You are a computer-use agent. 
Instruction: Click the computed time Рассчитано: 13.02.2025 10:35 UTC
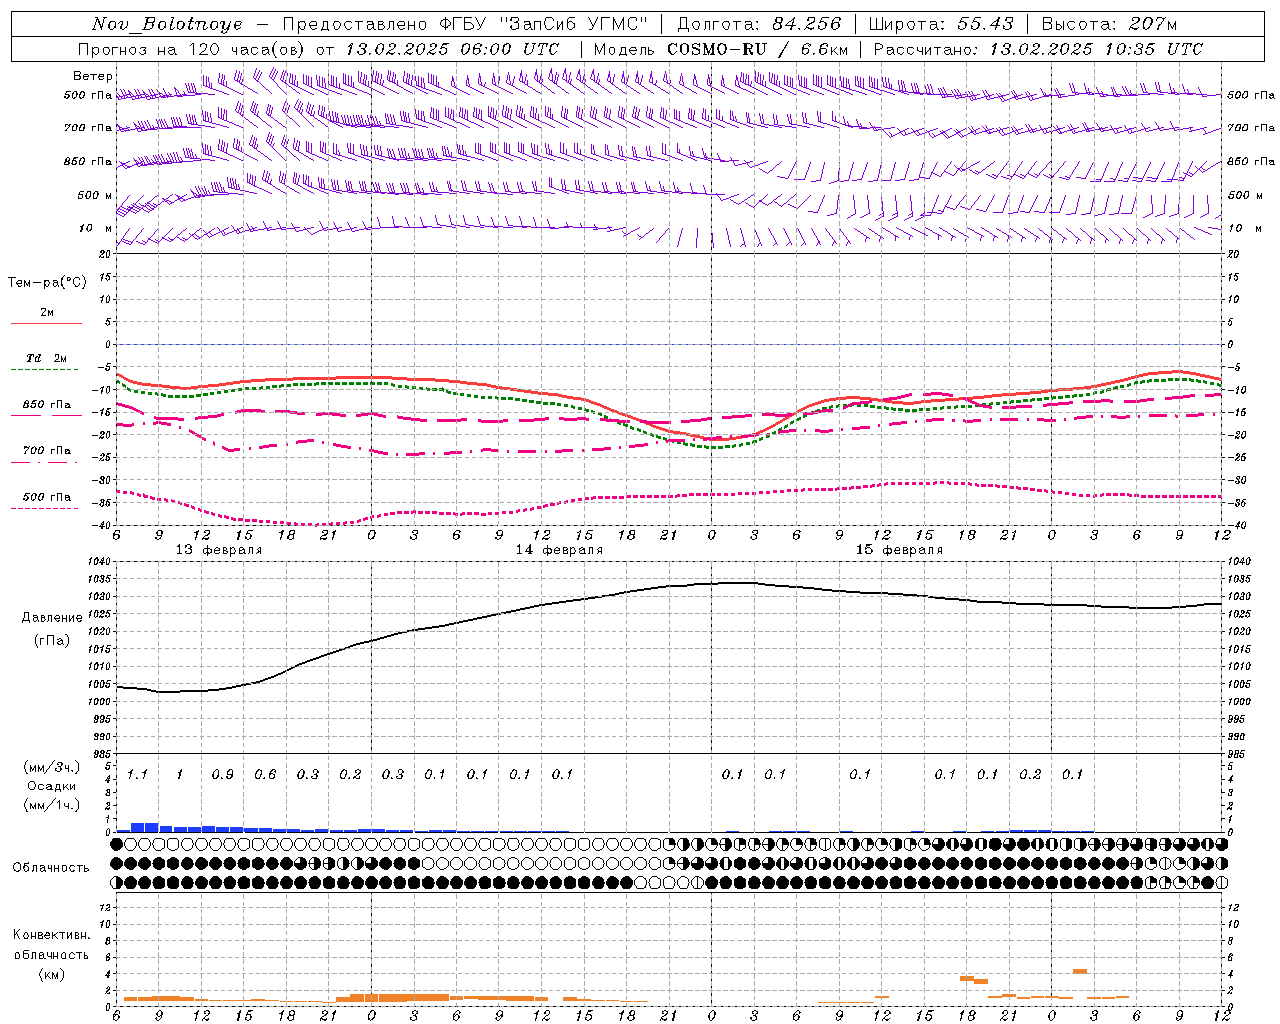pos(1038,49)
